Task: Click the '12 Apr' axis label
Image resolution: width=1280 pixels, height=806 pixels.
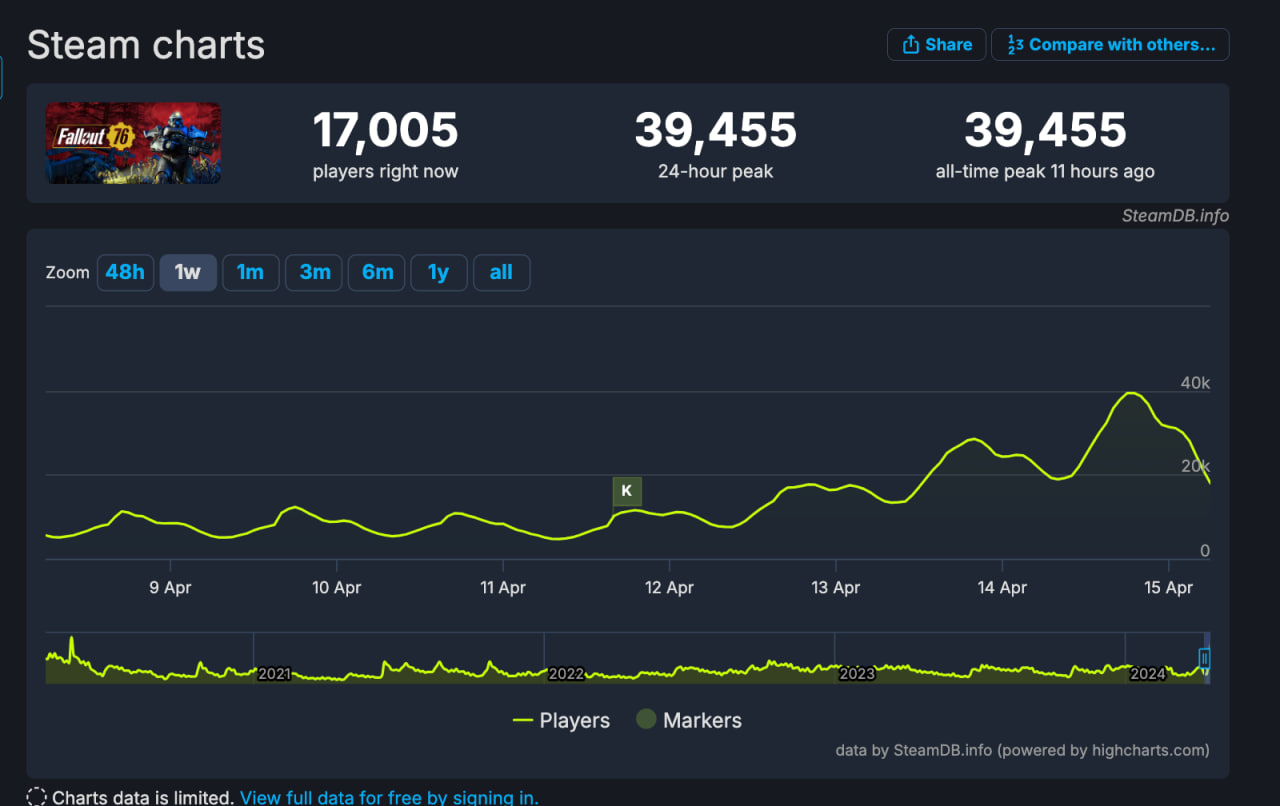Action: tap(669, 587)
